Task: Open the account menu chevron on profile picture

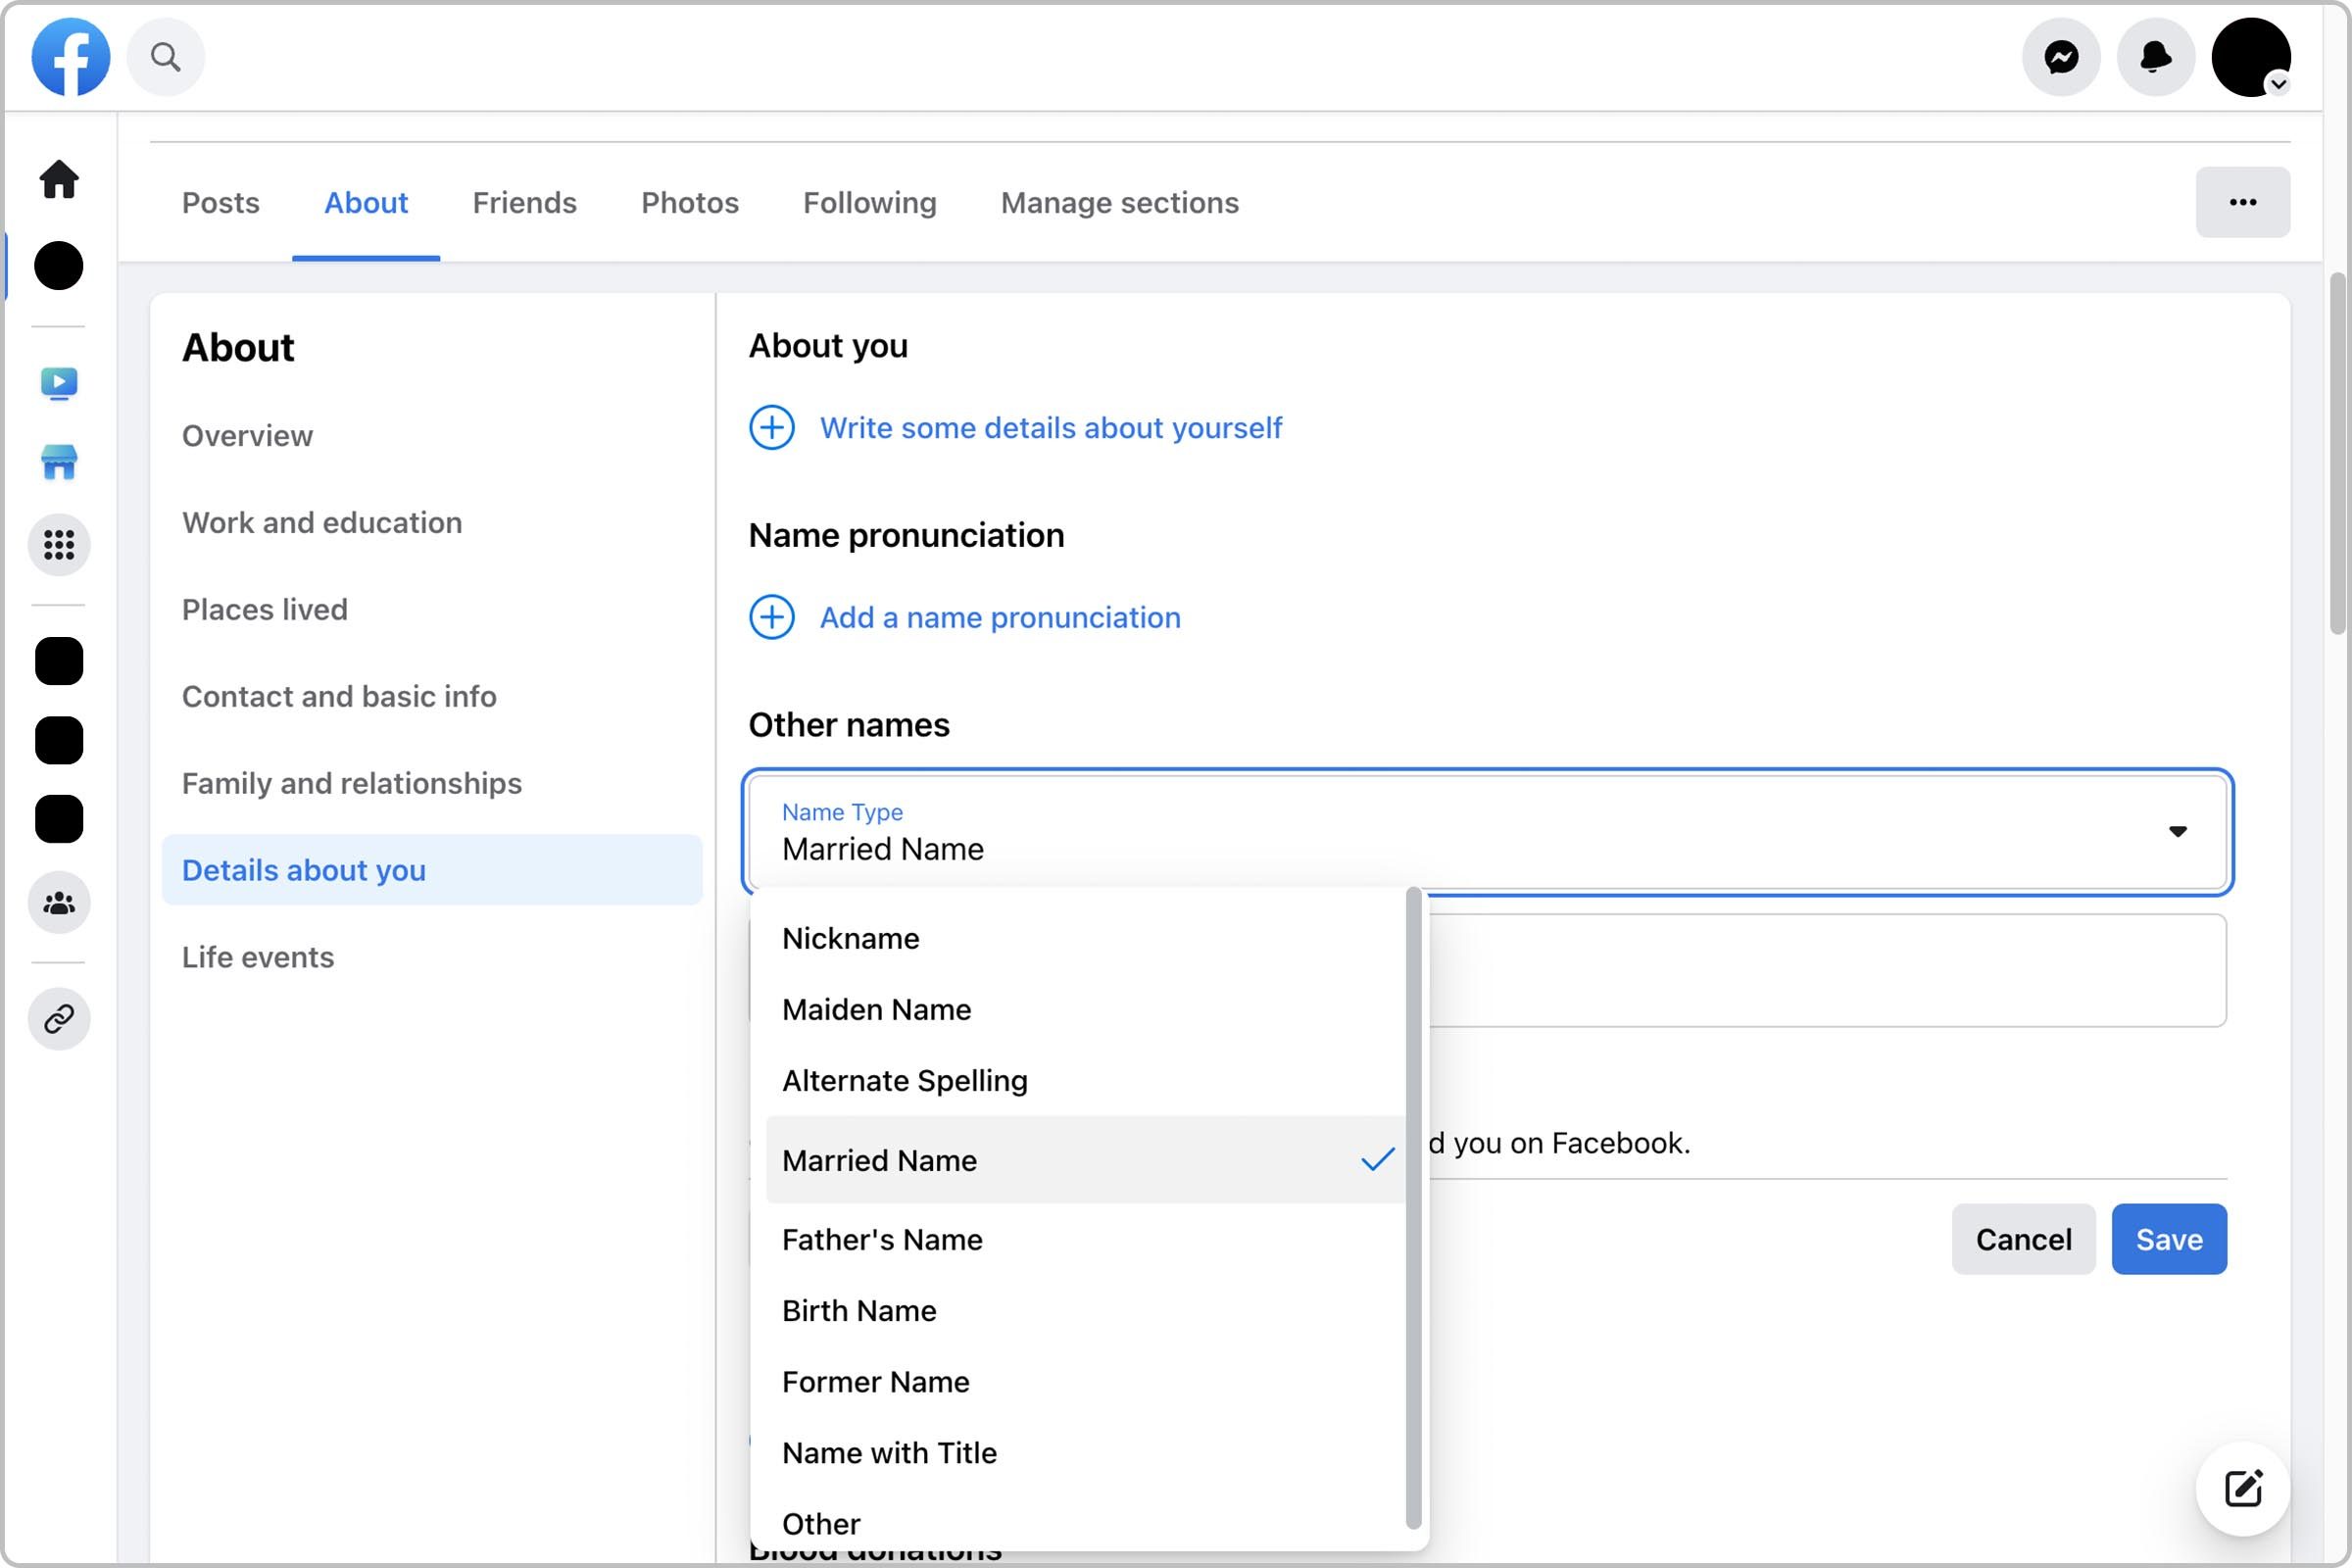Action: 2280,85
